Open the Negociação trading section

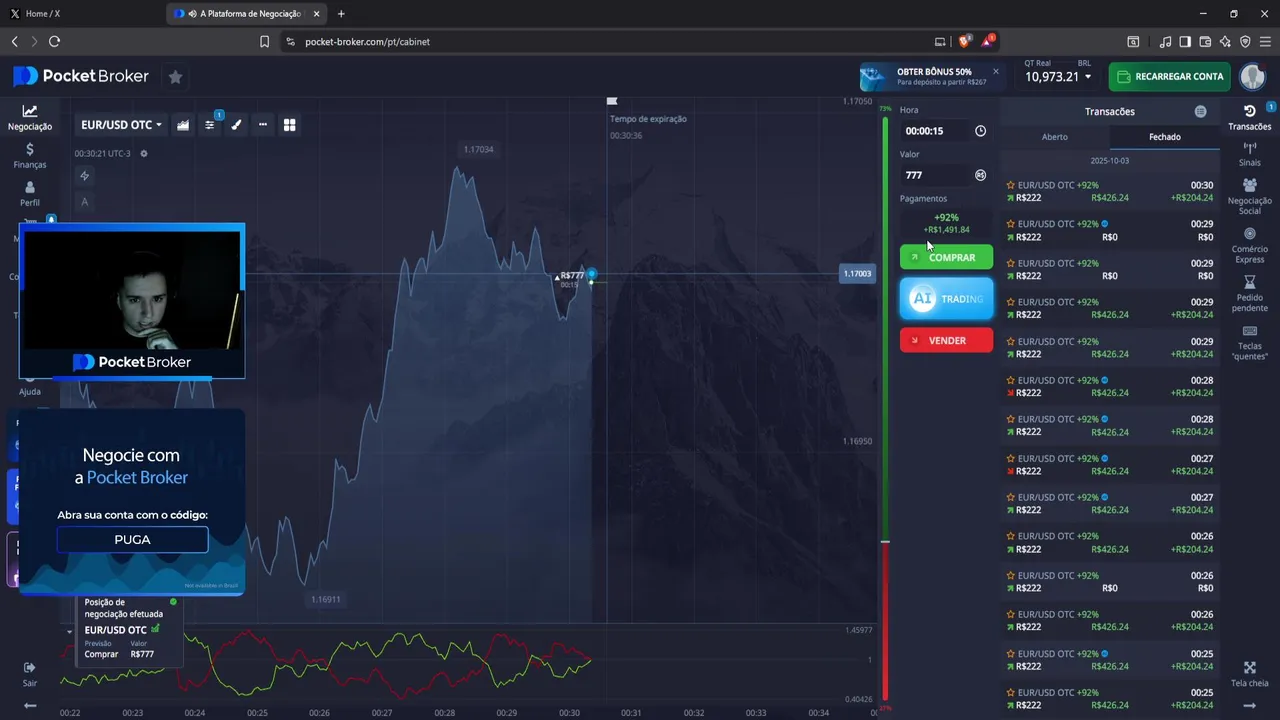coord(30,118)
